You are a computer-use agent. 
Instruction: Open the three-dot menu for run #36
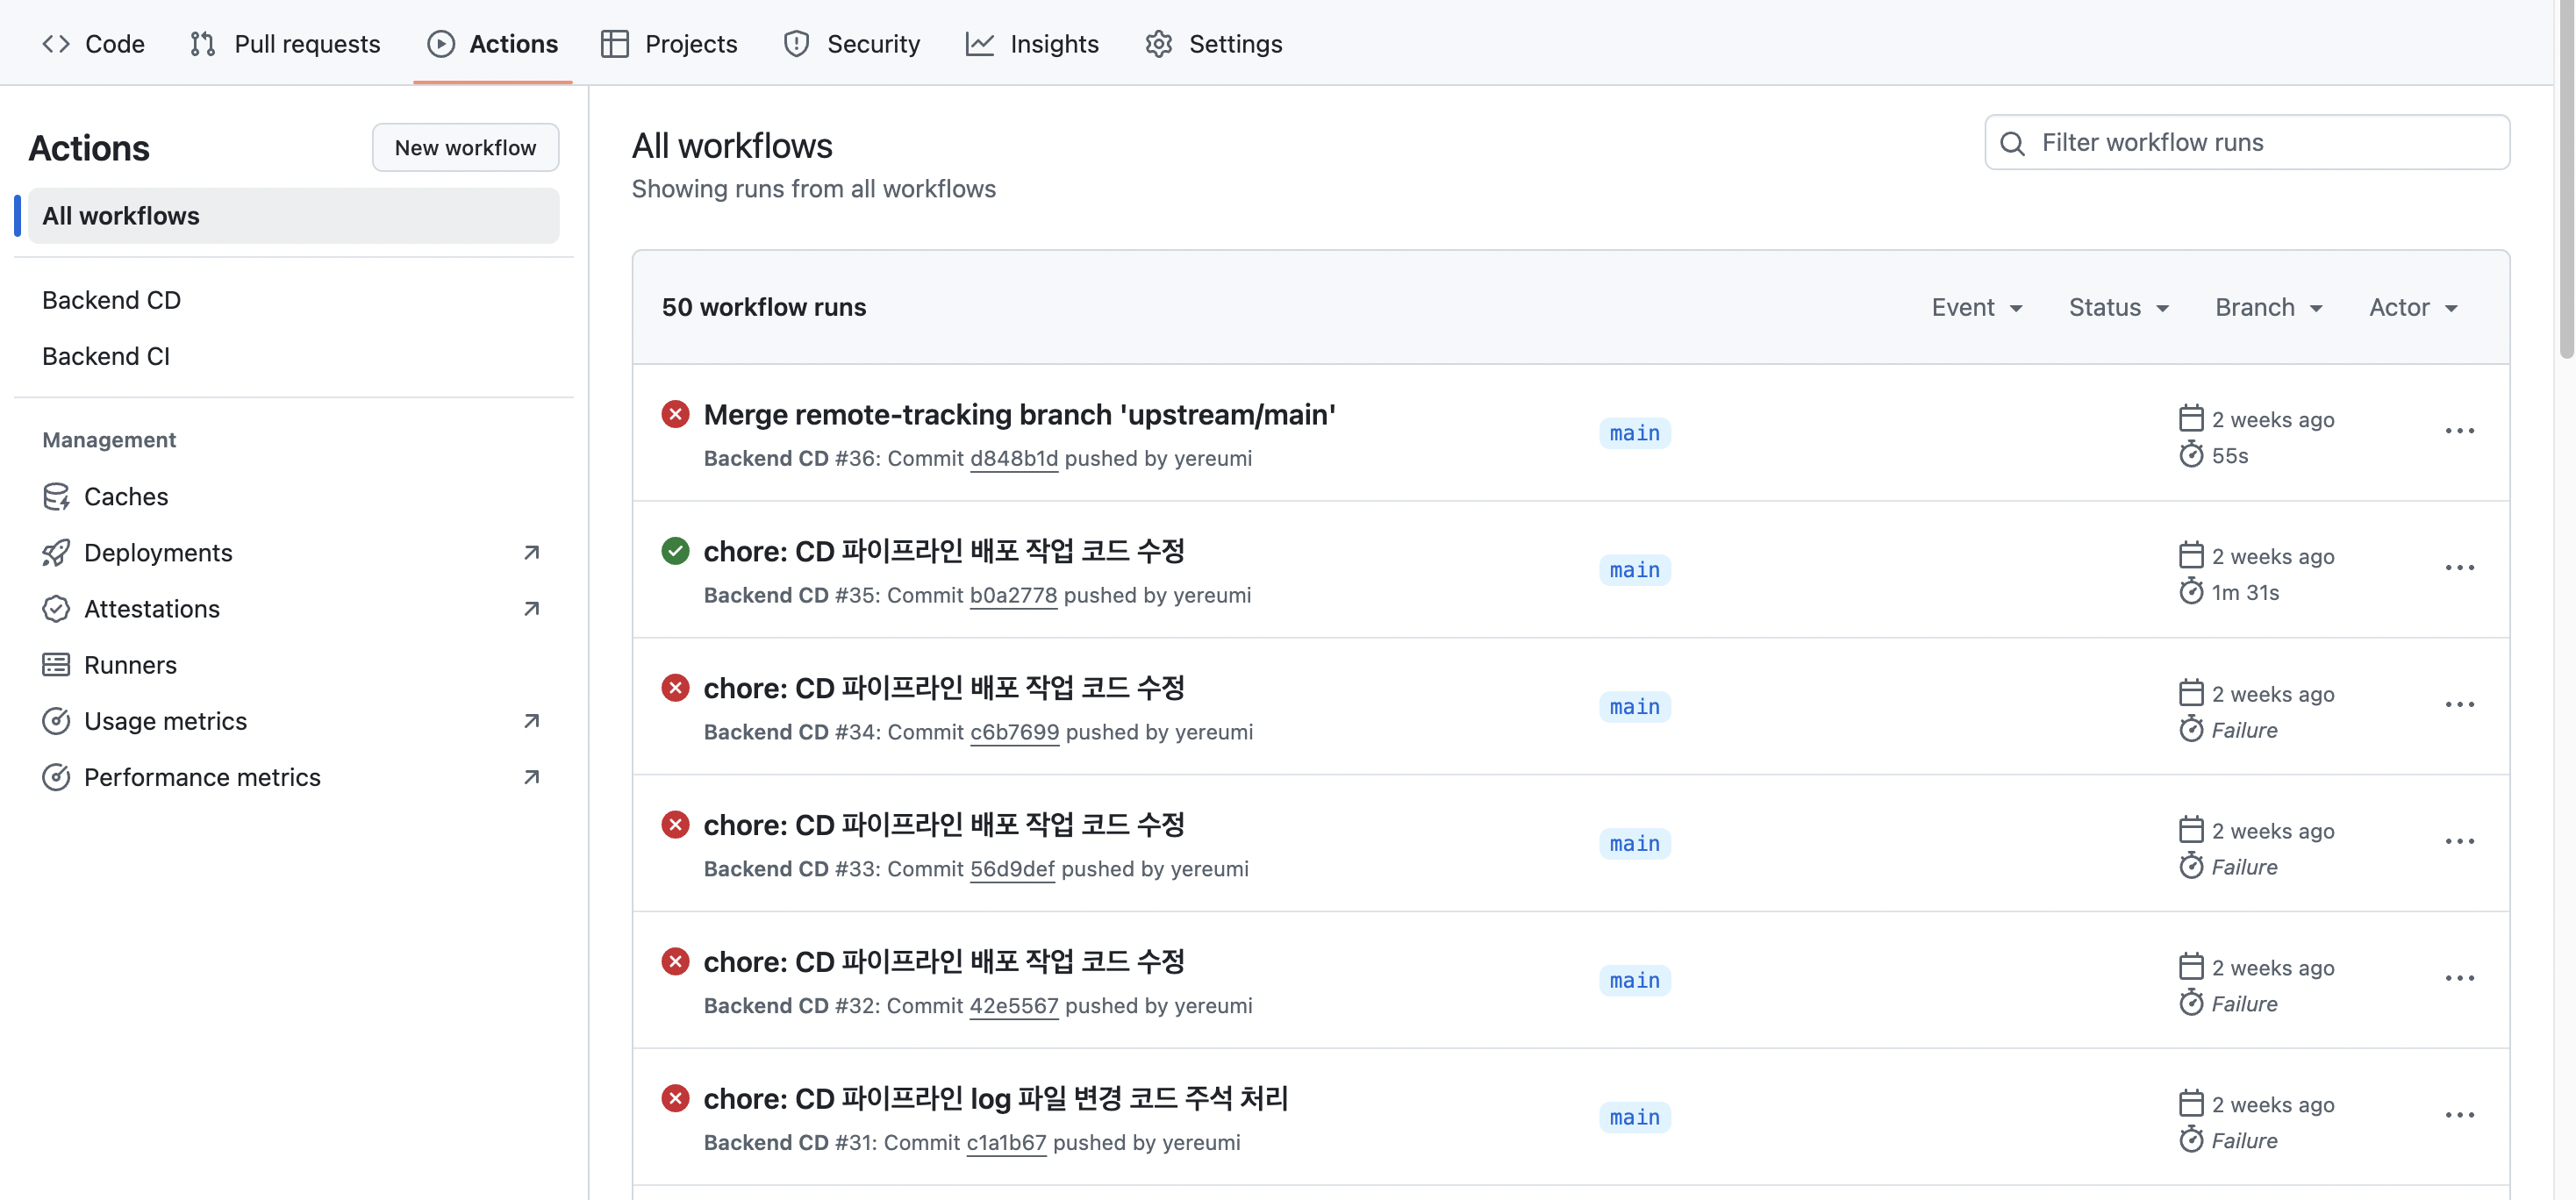(2459, 431)
